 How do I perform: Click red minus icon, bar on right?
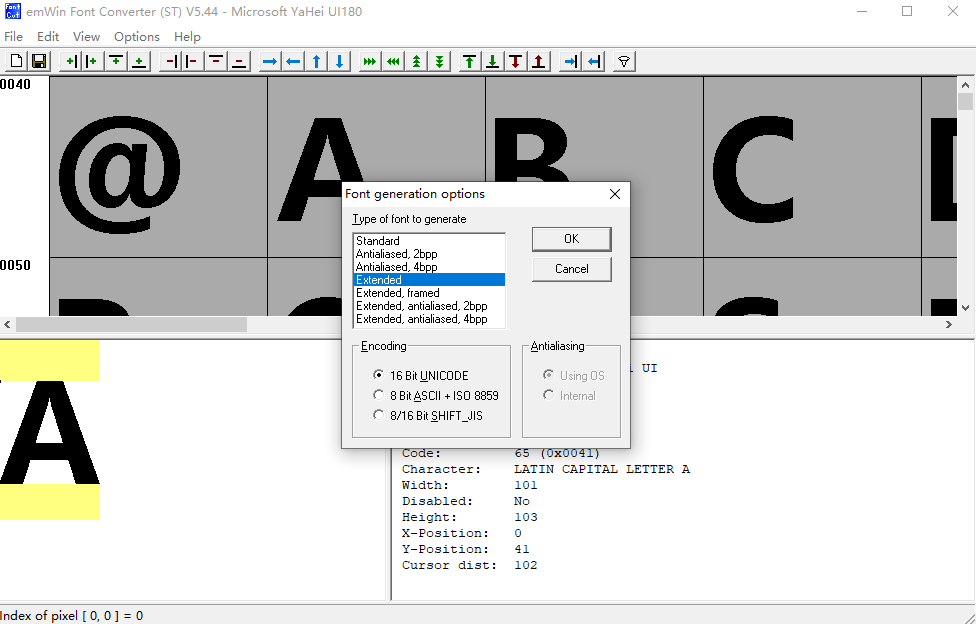[171, 61]
